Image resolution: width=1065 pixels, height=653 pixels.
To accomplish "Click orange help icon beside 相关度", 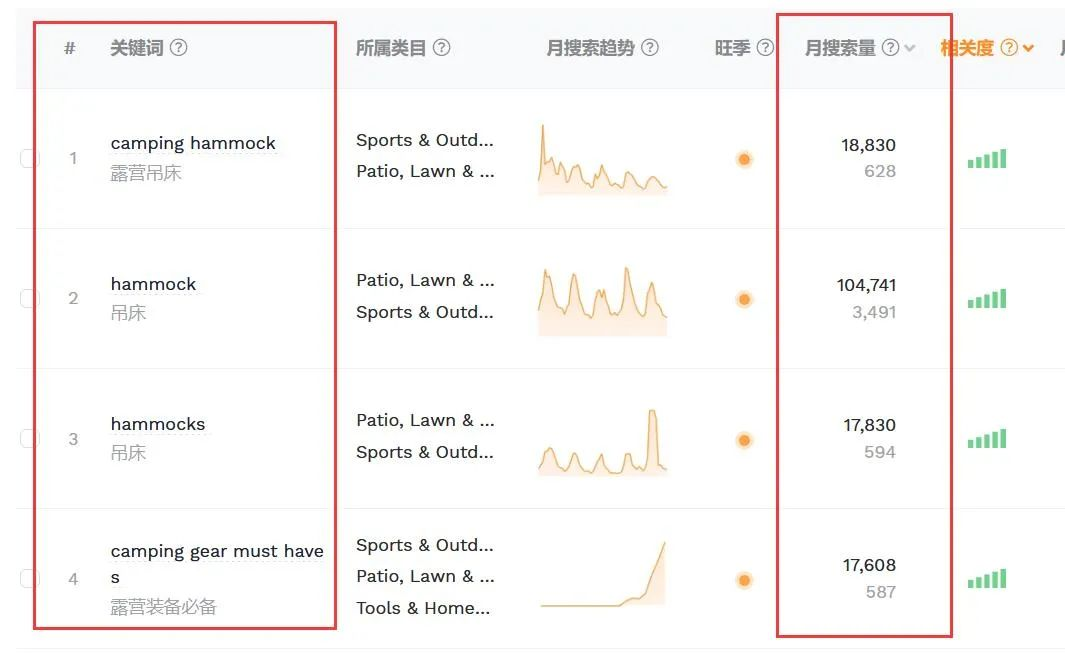I will tap(1010, 48).
